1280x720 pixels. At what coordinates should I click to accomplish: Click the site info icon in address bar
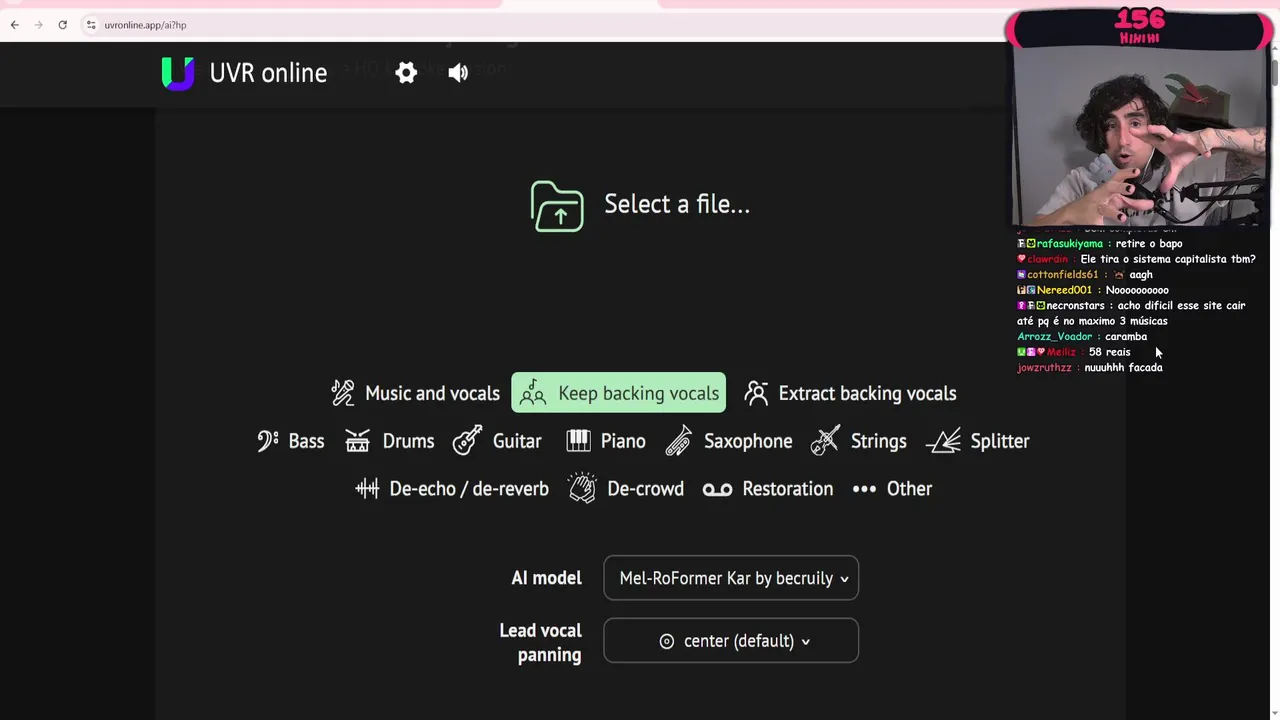click(x=90, y=25)
